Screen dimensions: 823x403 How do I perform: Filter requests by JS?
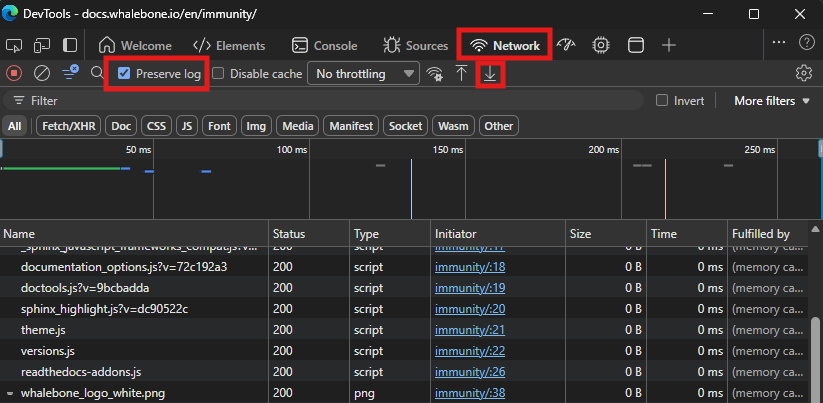(x=187, y=126)
